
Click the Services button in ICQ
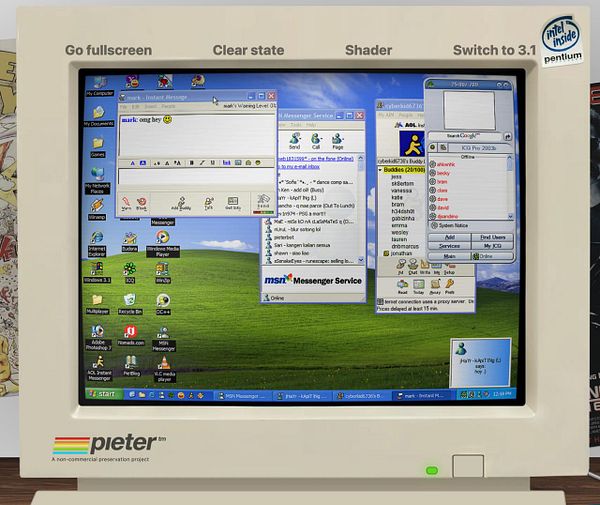[x=450, y=246]
